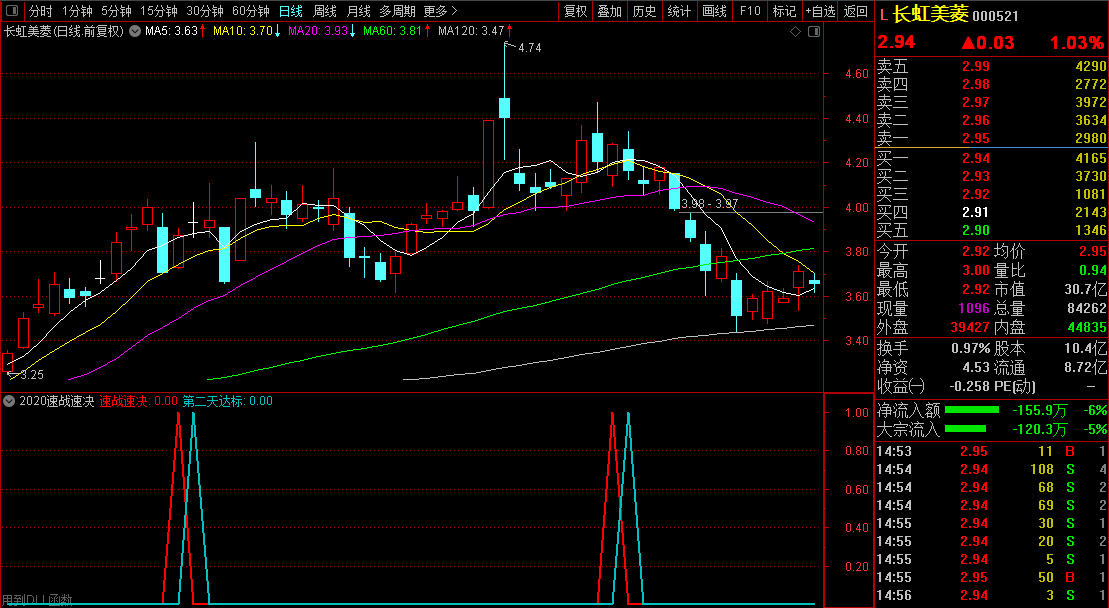The height and width of the screenshot is (608, 1109).
Task: Click the 叠加 overlay button
Action: 610,11
